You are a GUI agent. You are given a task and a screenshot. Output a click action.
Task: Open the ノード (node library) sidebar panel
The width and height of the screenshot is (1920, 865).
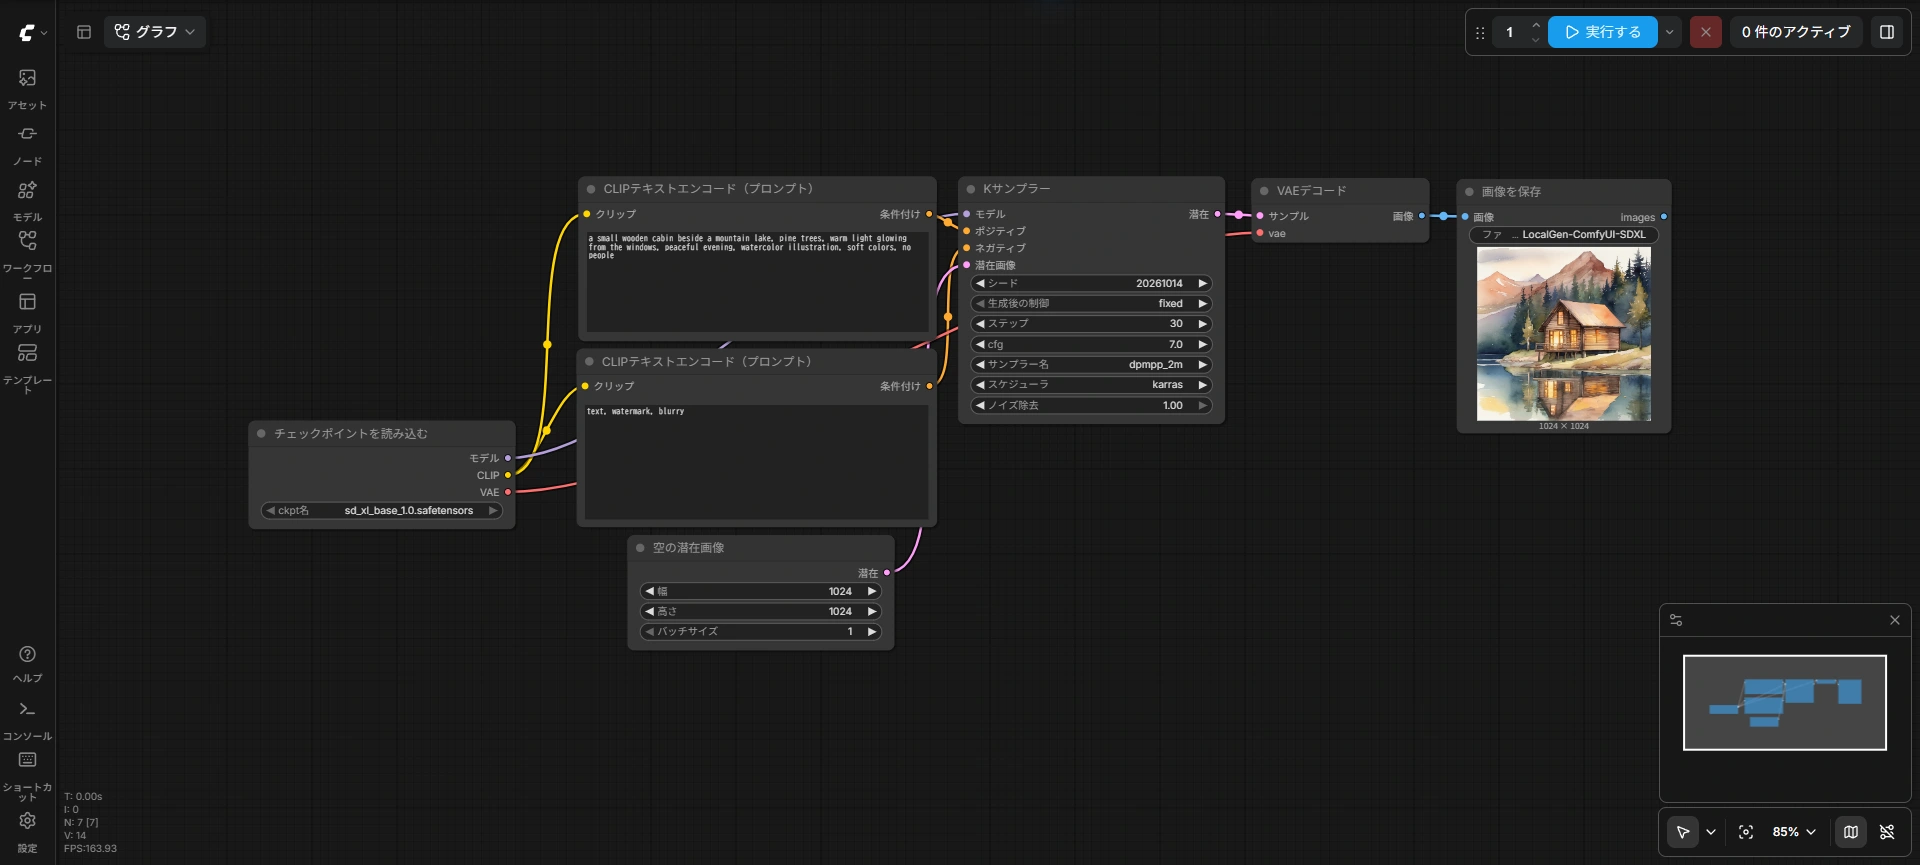(x=27, y=144)
